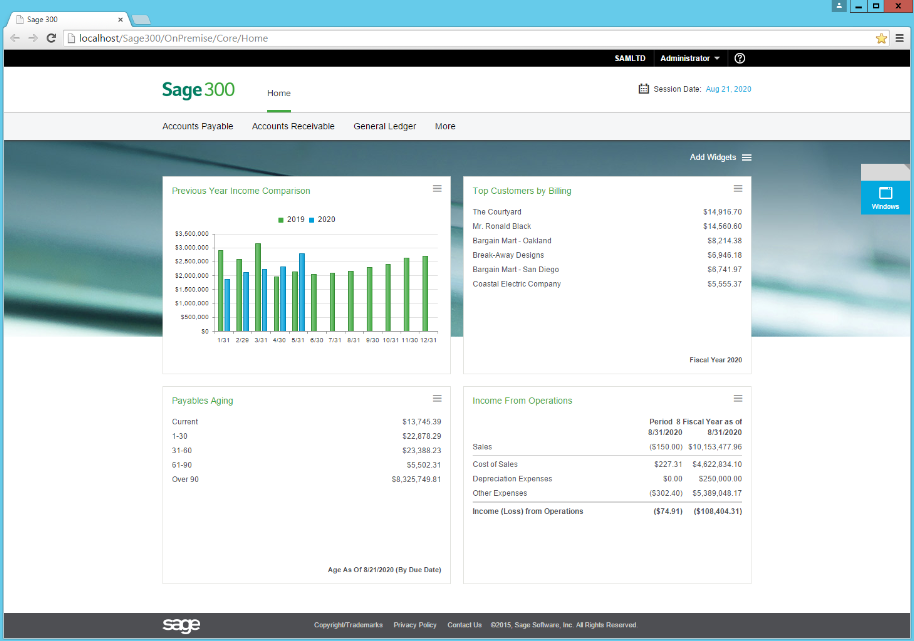
Task: Bookmark page with the star icon
Action: click(881, 38)
